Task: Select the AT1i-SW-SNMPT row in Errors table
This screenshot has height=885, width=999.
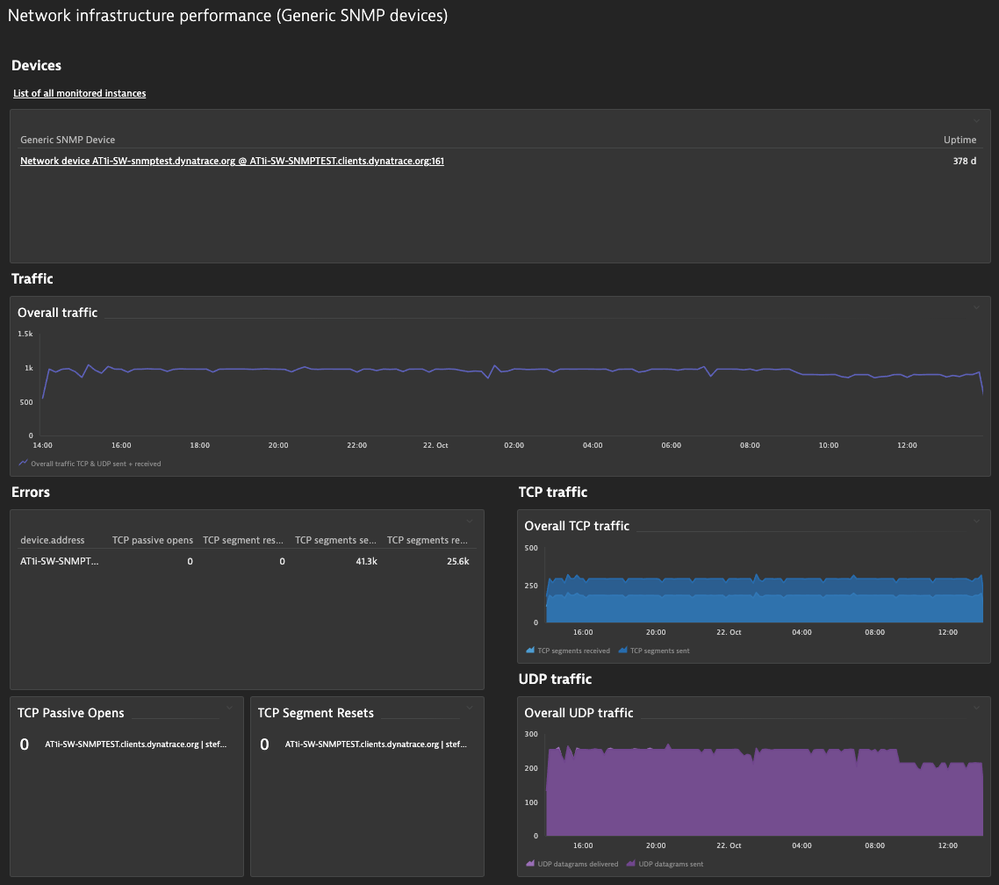Action: click(x=59, y=562)
